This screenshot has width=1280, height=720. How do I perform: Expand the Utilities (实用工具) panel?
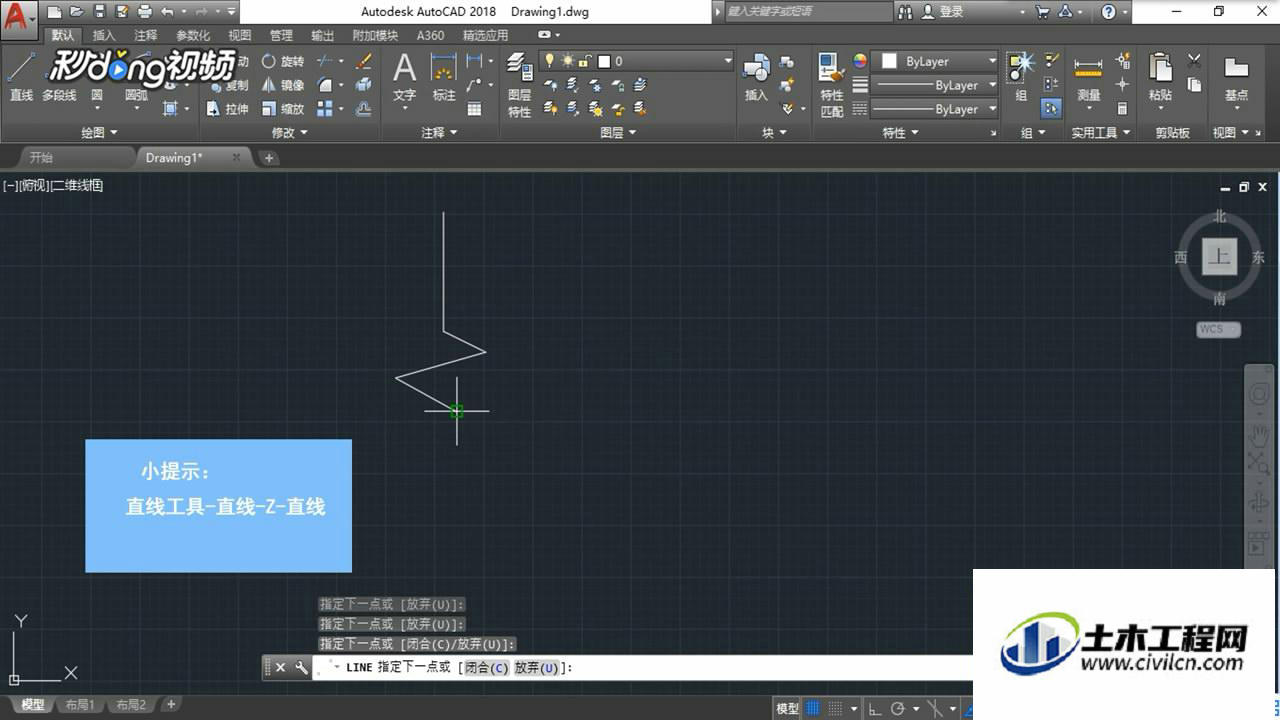[1101, 133]
